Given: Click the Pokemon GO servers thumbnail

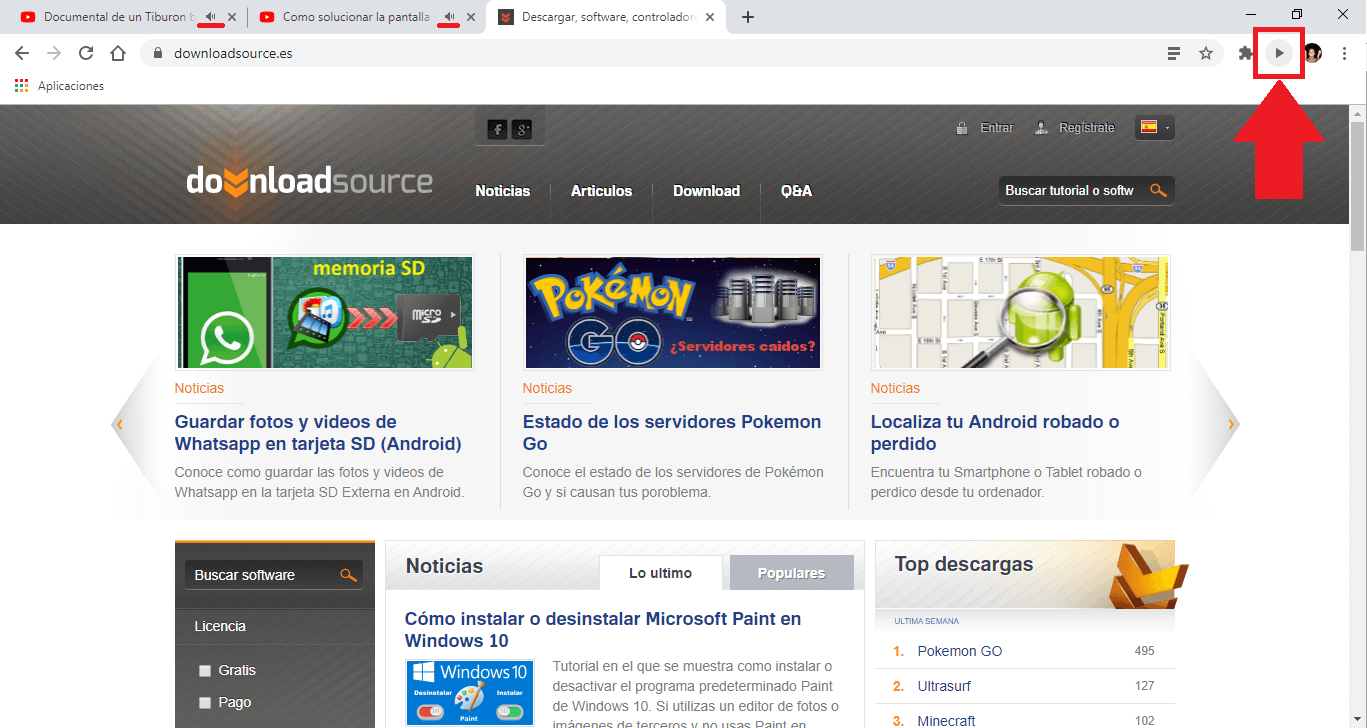Looking at the screenshot, I should pos(672,312).
